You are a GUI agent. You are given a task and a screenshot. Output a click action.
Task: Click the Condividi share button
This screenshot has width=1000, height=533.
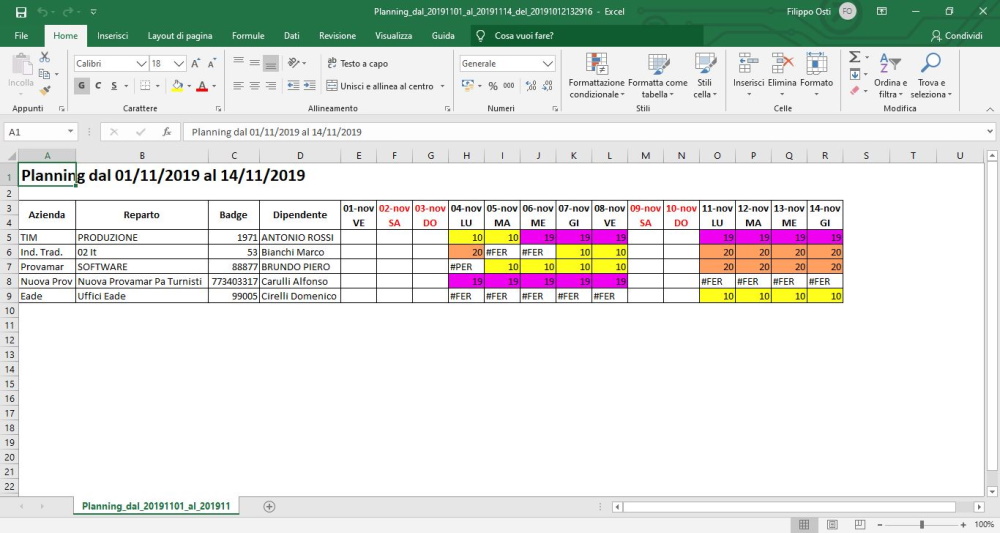point(957,36)
